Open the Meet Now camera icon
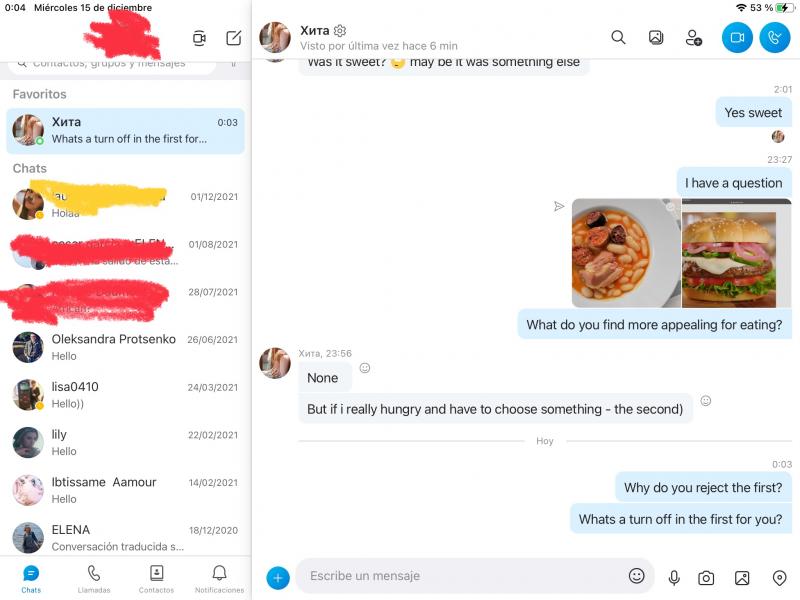Viewport: 800px width, 600px height. [199, 38]
